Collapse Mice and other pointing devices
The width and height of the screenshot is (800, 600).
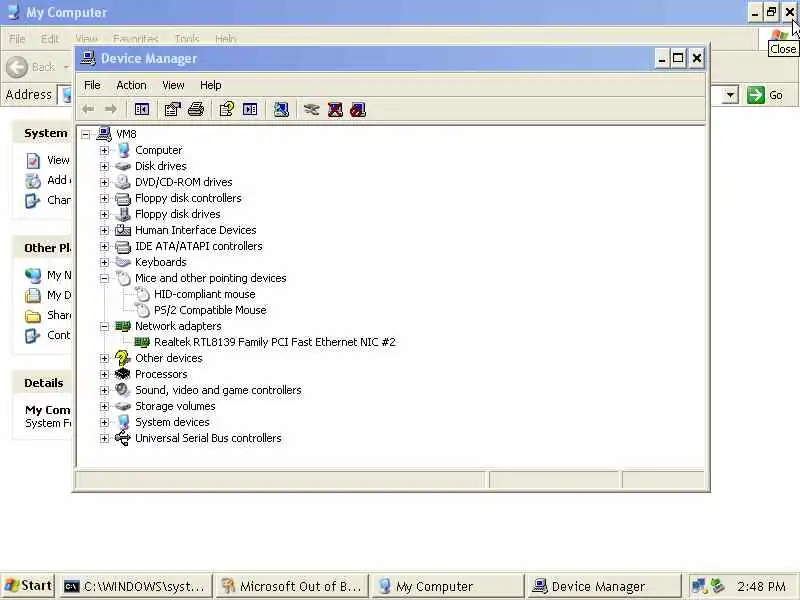coord(105,279)
